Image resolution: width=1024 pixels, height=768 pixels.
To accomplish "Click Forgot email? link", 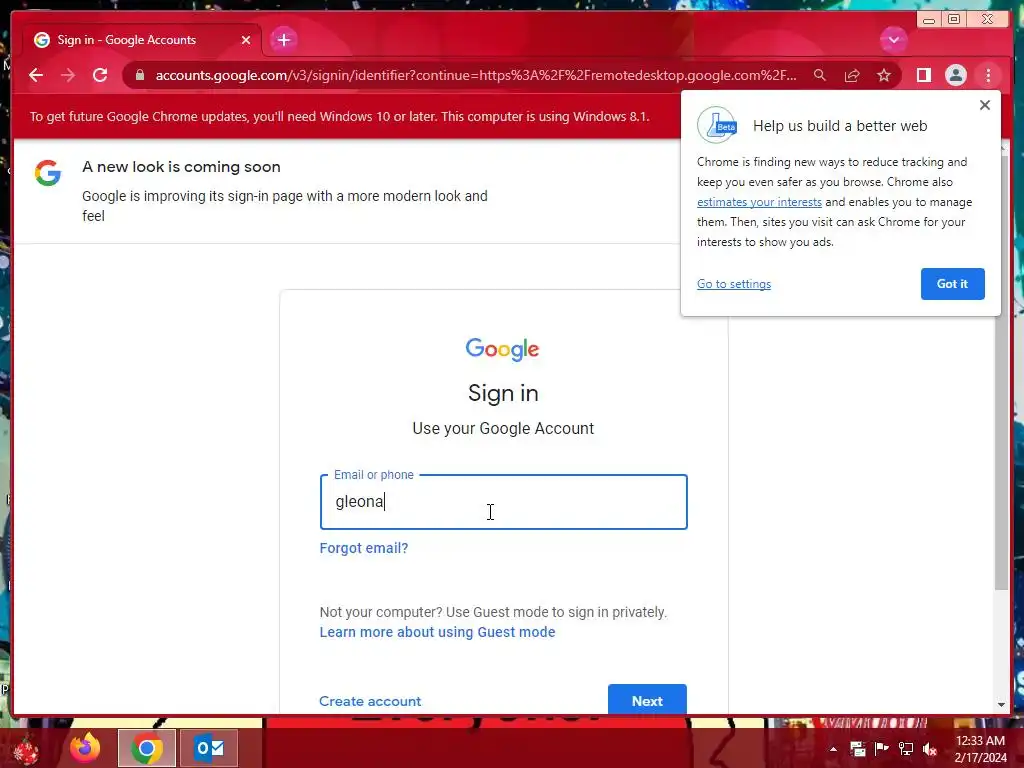I will 364,548.
